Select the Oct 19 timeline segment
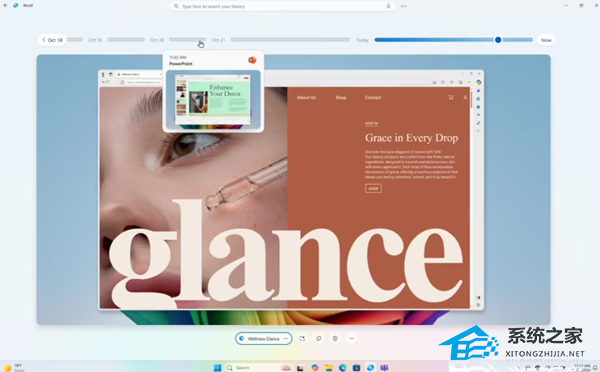This screenshot has width=600, height=372. [x=126, y=39]
